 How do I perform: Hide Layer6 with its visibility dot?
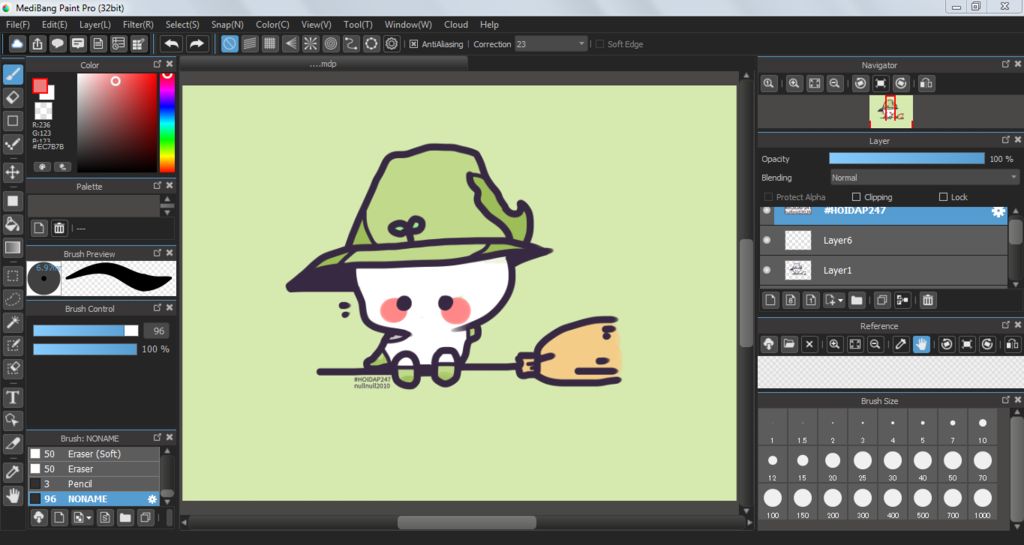[767, 240]
